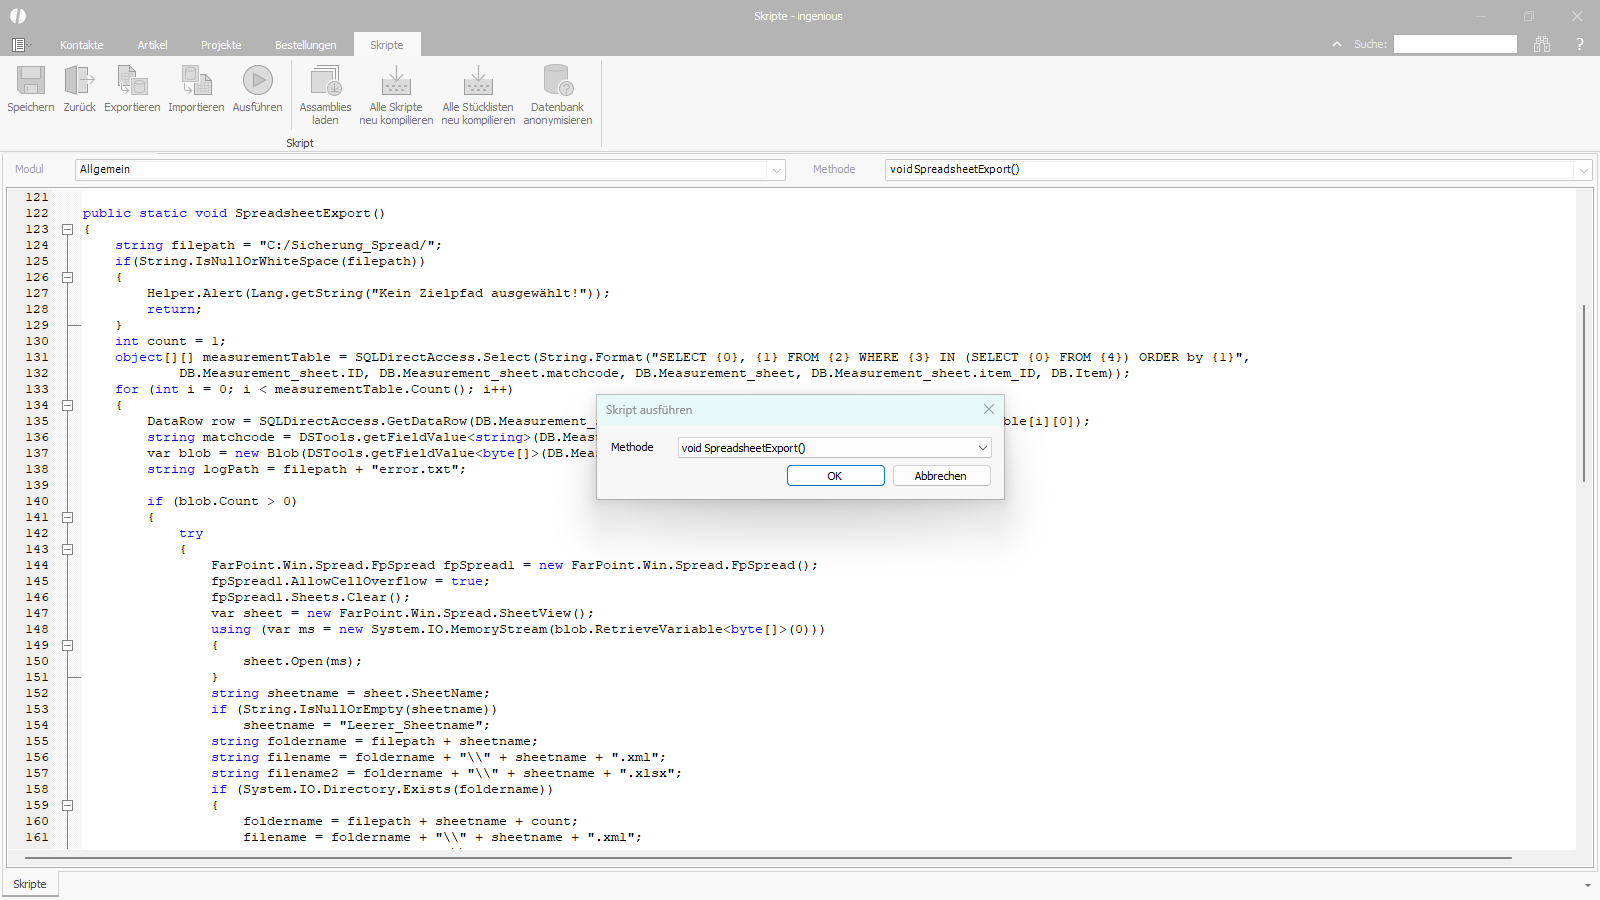The width and height of the screenshot is (1600, 900).
Task: Collapse the try block fold at line 143
Action: pyautogui.click(x=68, y=549)
